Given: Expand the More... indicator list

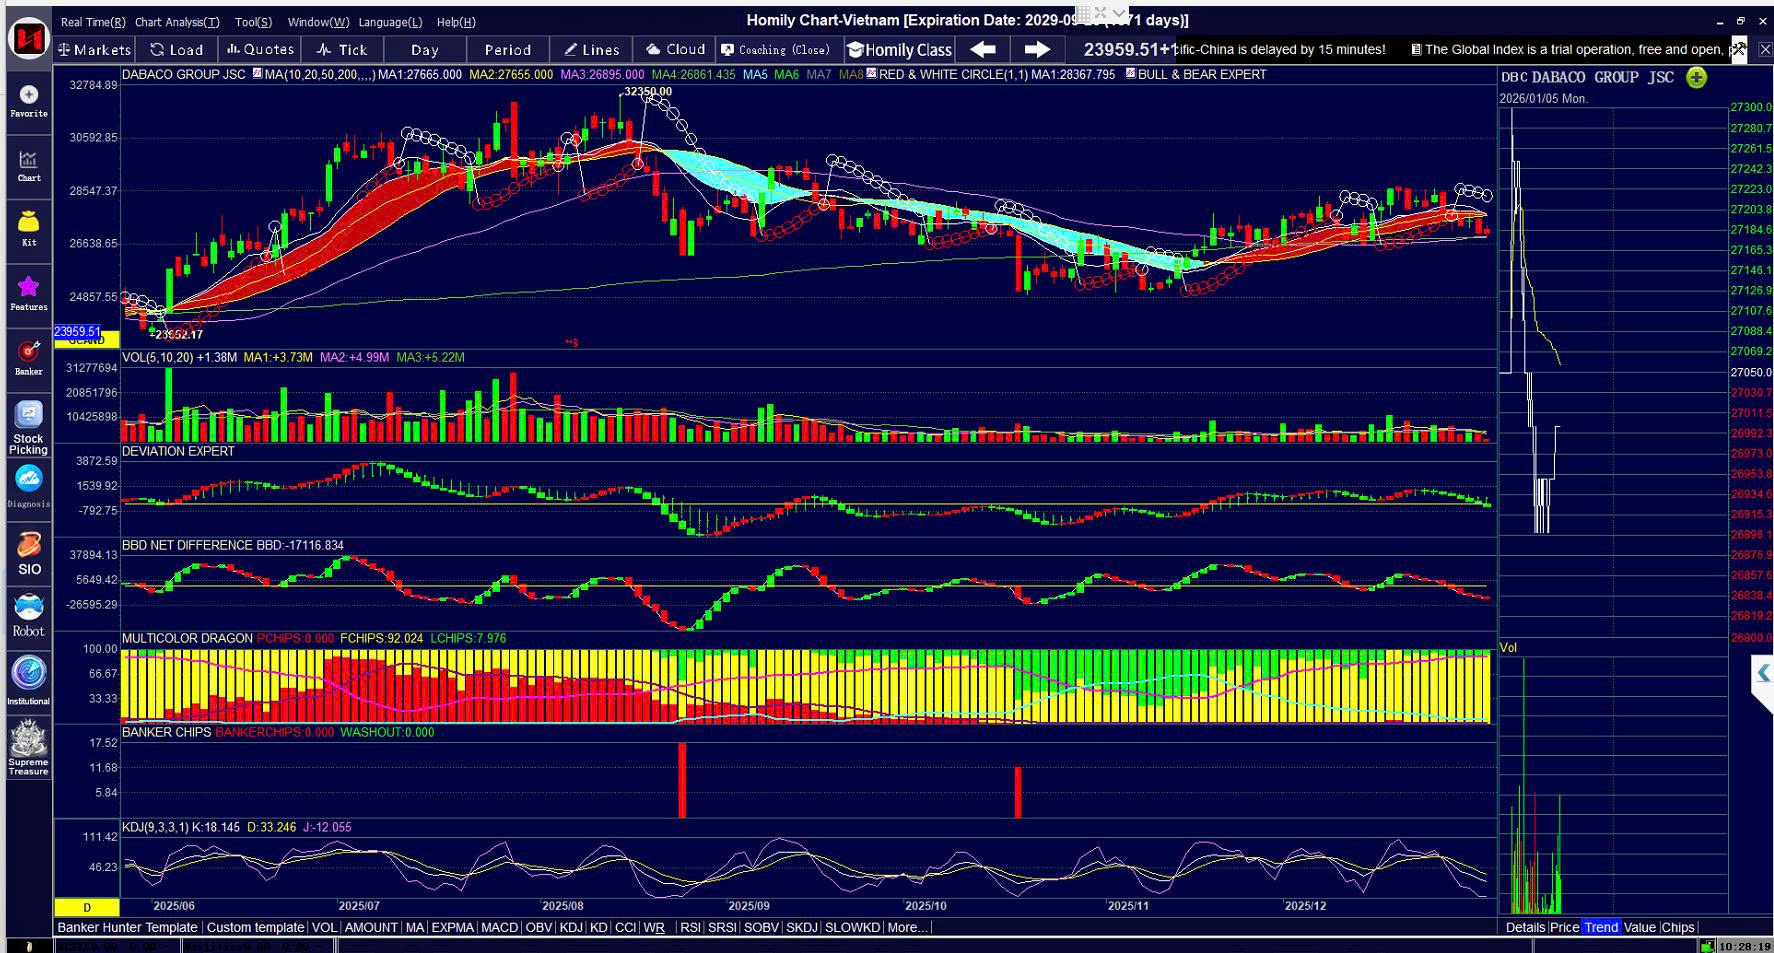Looking at the screenshot, I should point(907,927).
